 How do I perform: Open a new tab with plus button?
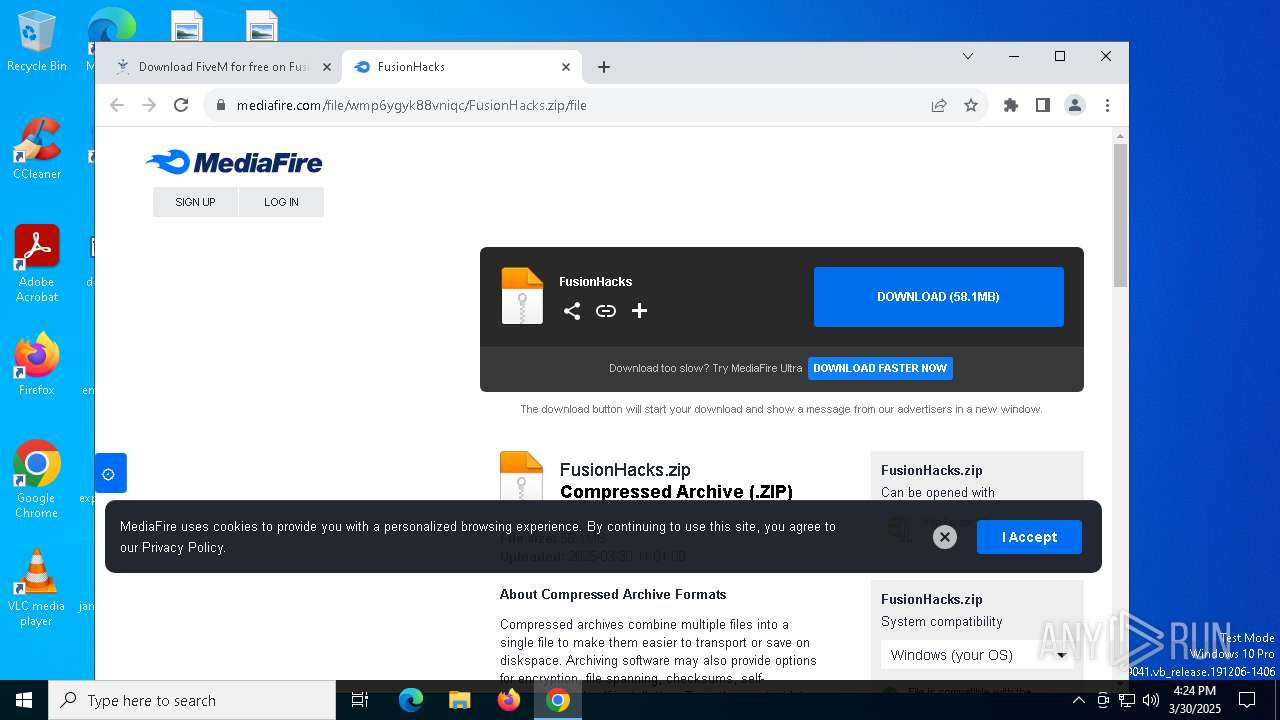[604, 67]
